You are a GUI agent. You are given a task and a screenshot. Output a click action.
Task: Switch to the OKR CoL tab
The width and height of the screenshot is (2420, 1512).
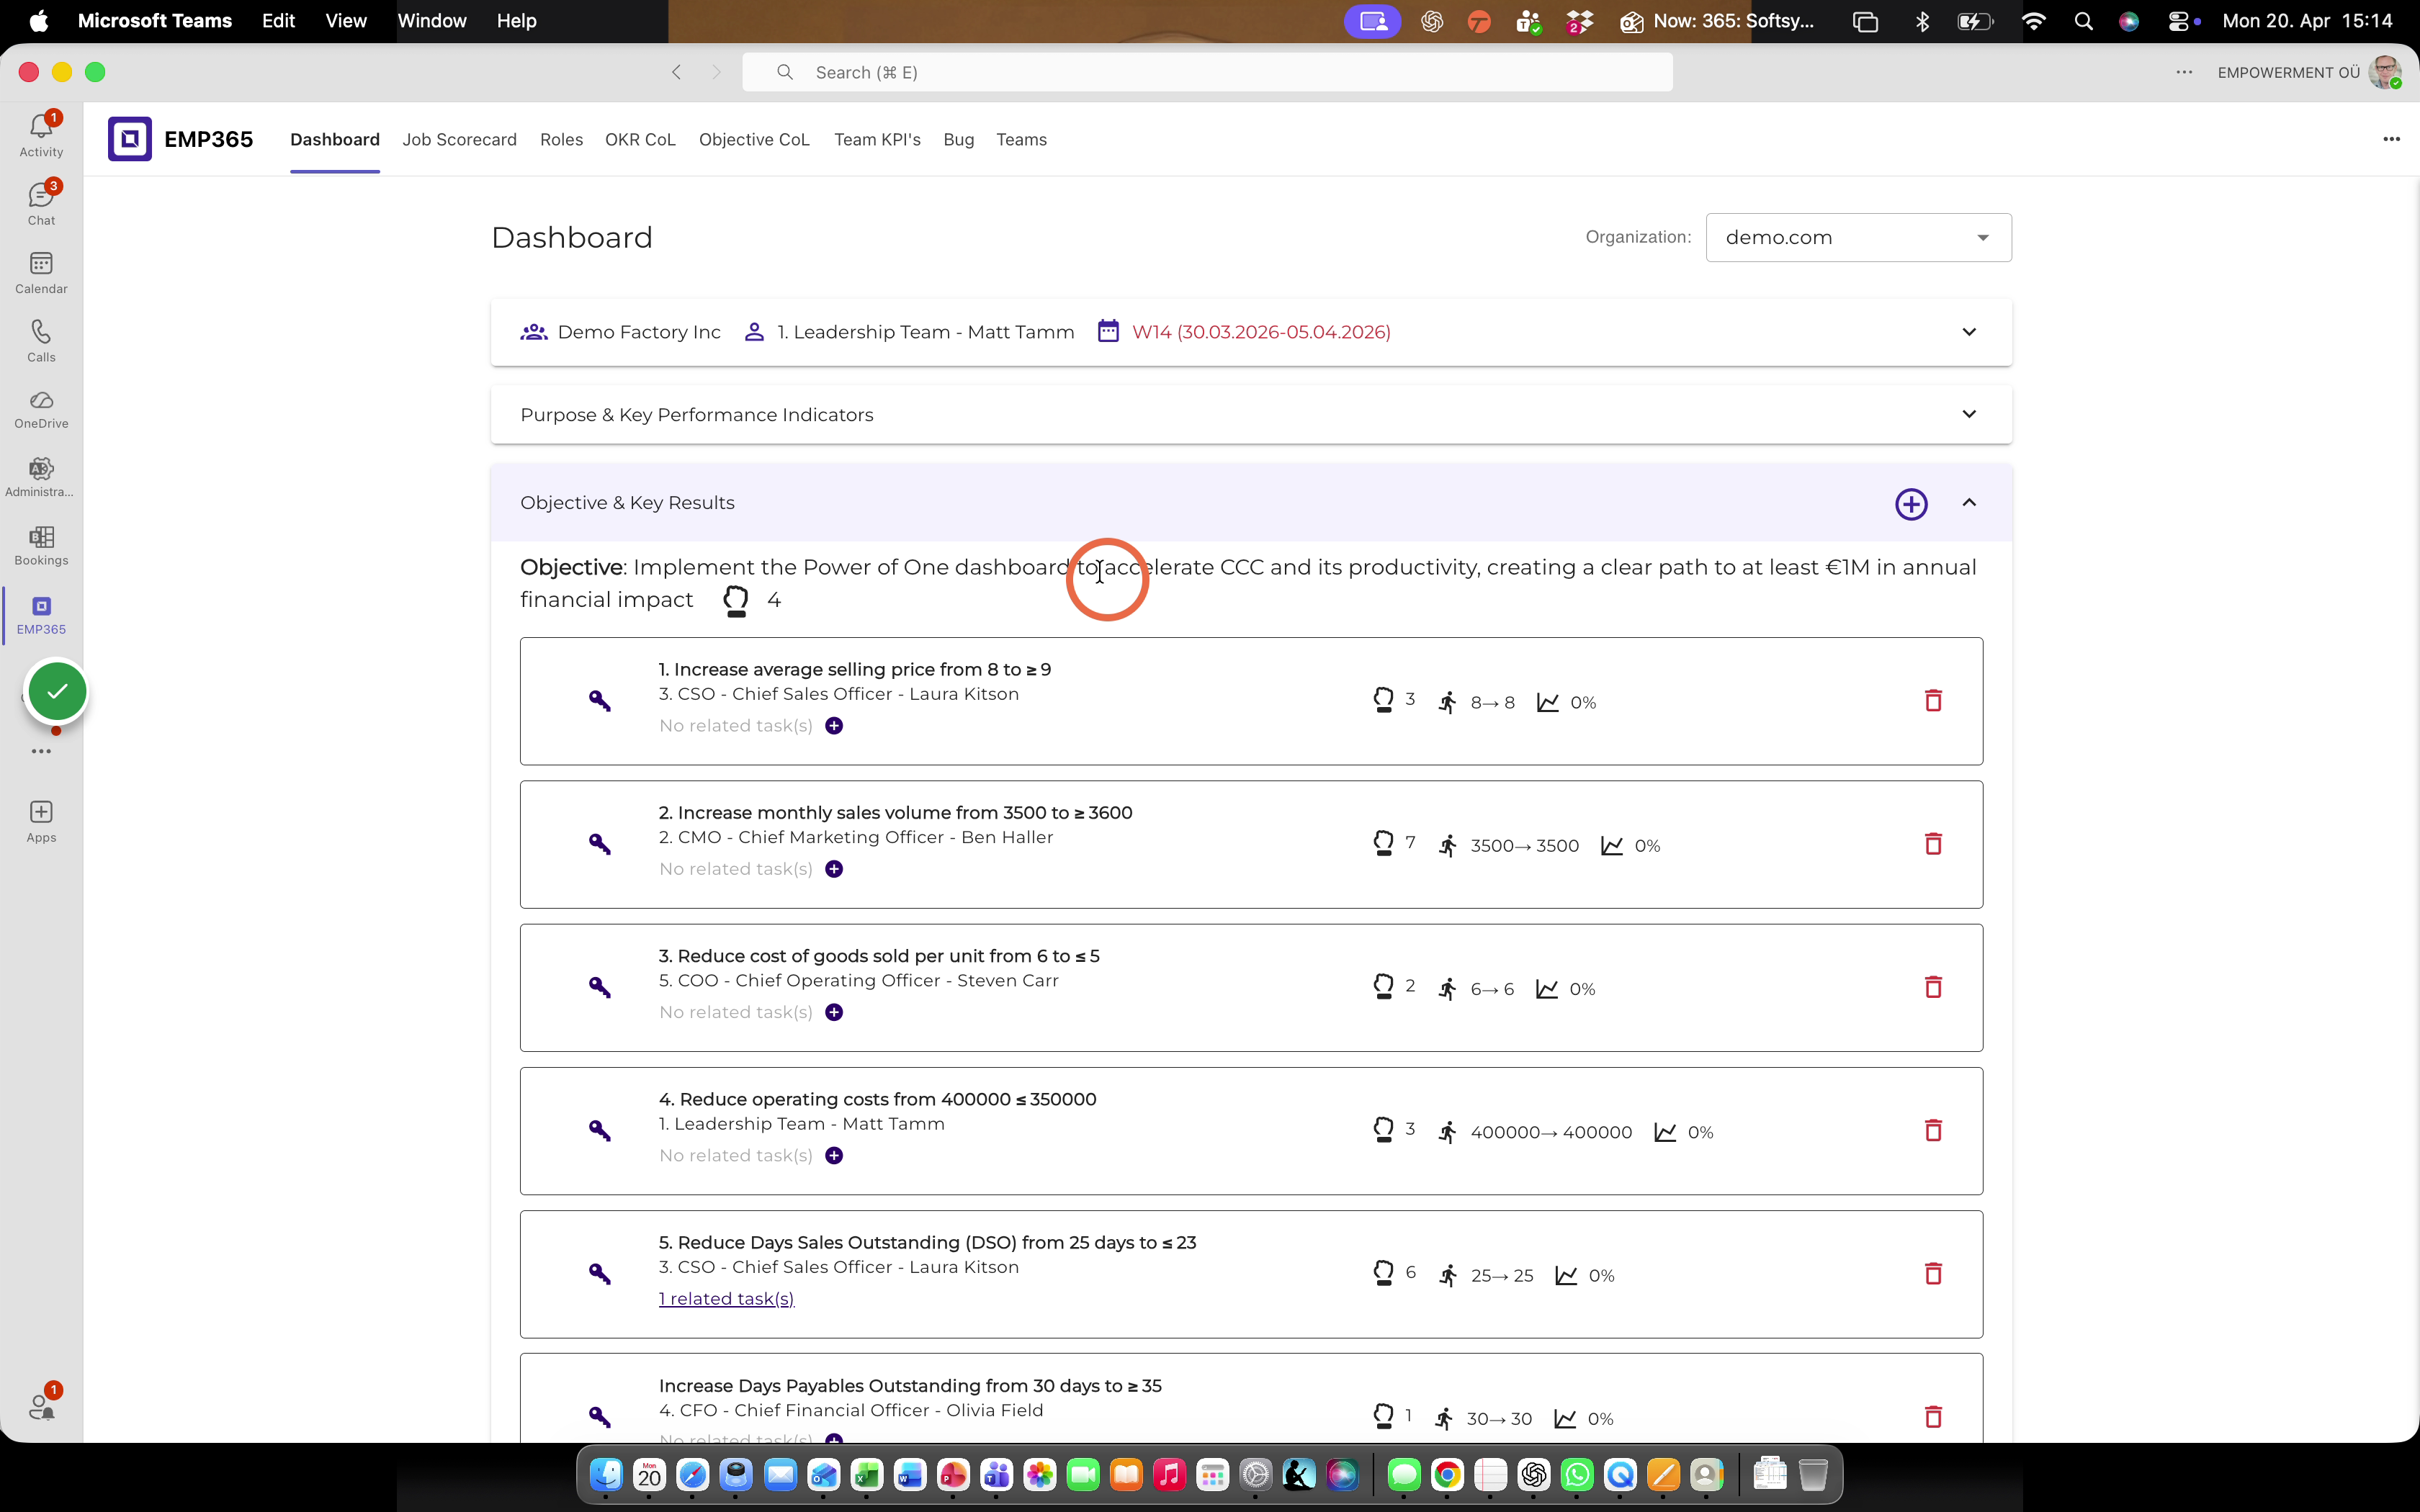640,140
